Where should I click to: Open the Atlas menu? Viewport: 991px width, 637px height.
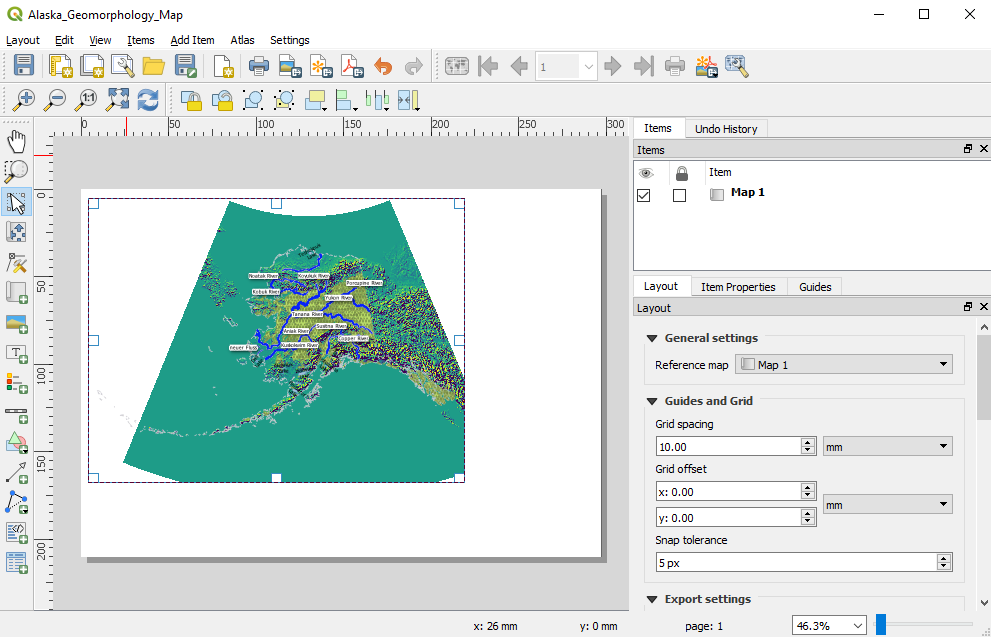(x=242, y=40)
